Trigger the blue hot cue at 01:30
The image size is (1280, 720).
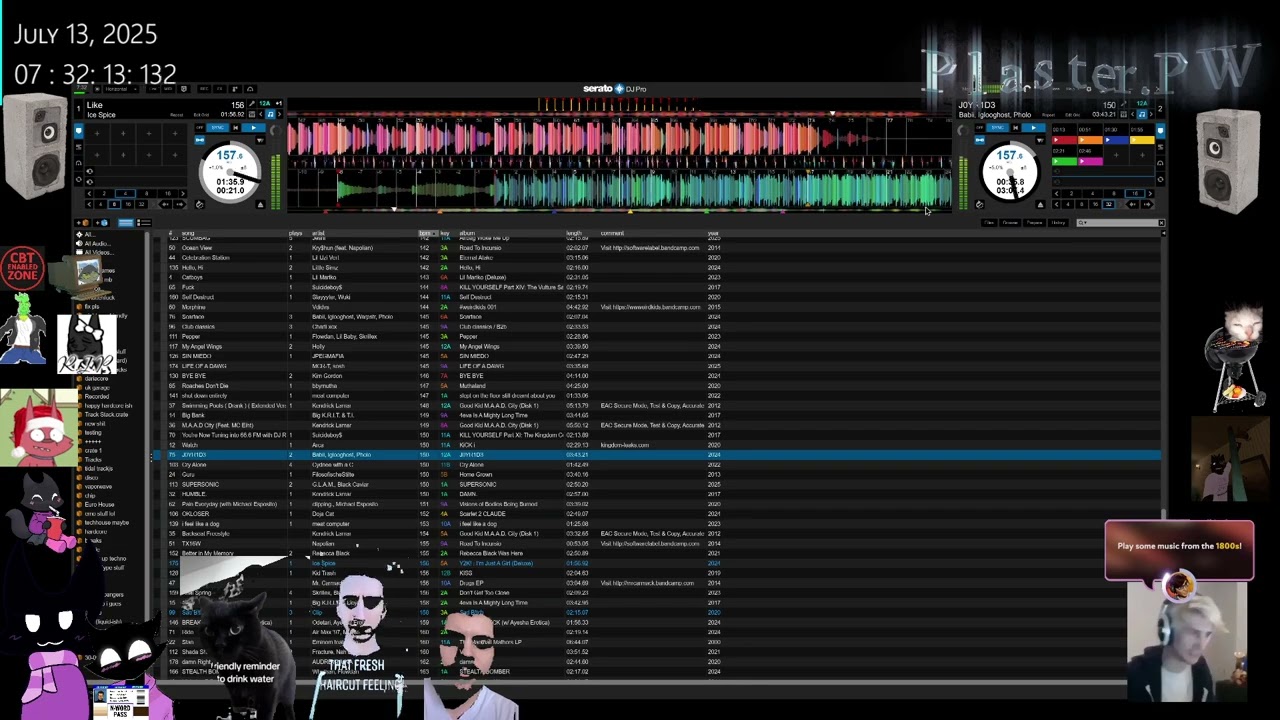tap(1116, 140)
